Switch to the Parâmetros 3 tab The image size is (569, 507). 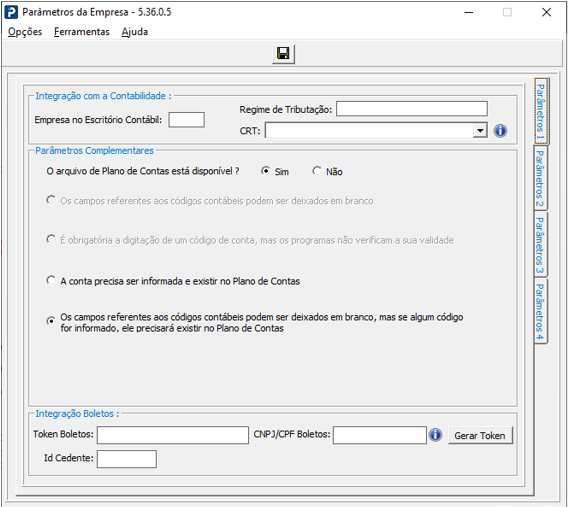(540, 245)
